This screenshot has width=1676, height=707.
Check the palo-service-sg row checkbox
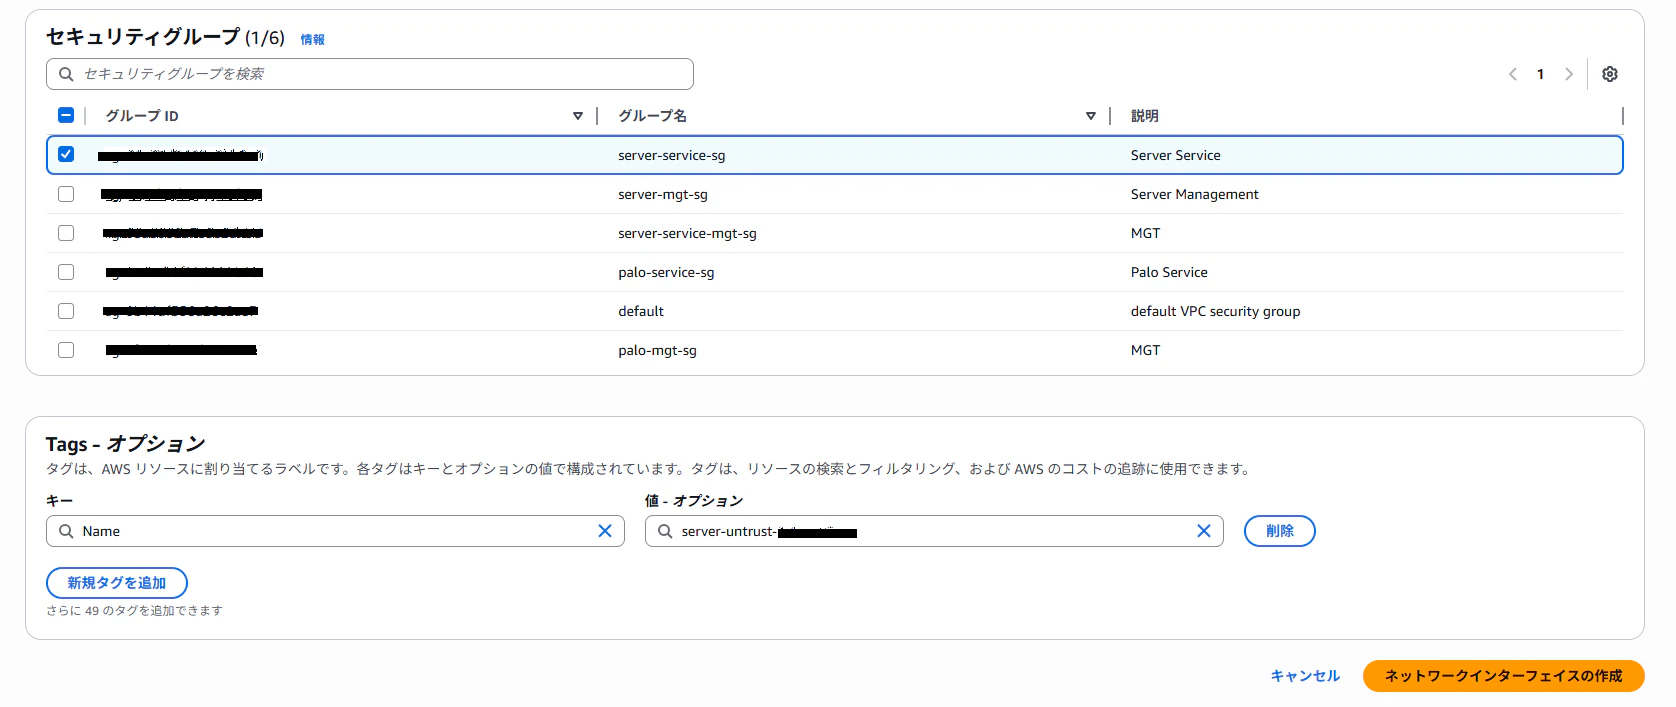pos(66,272)
